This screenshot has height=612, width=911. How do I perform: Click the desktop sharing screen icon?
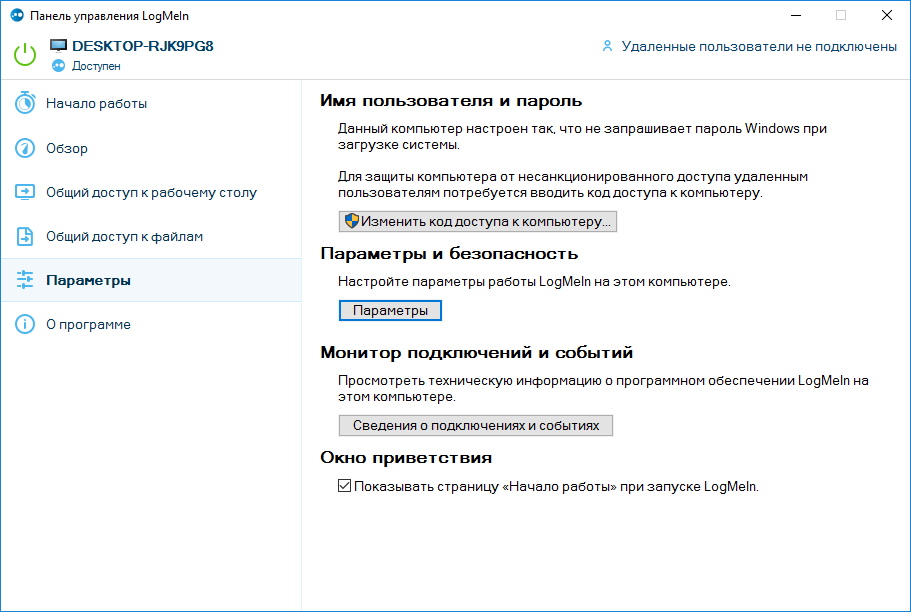click(x=25, y=192)
